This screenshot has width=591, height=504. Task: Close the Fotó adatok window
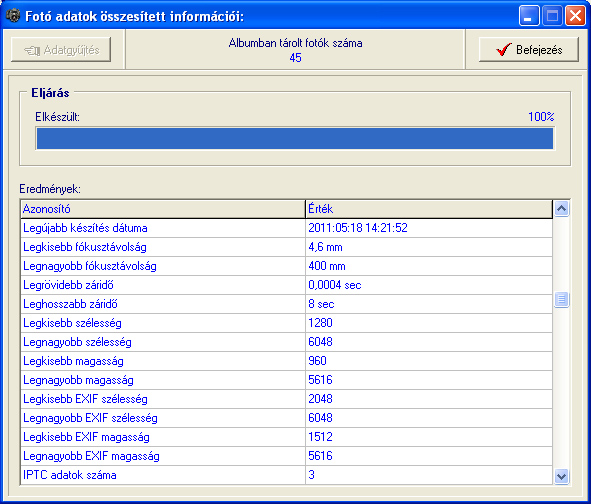[x=575, y=15]
